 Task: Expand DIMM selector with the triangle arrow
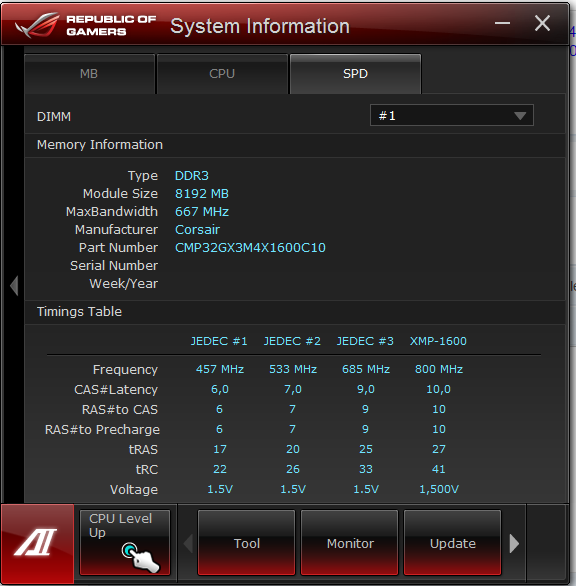pos(520,116)
